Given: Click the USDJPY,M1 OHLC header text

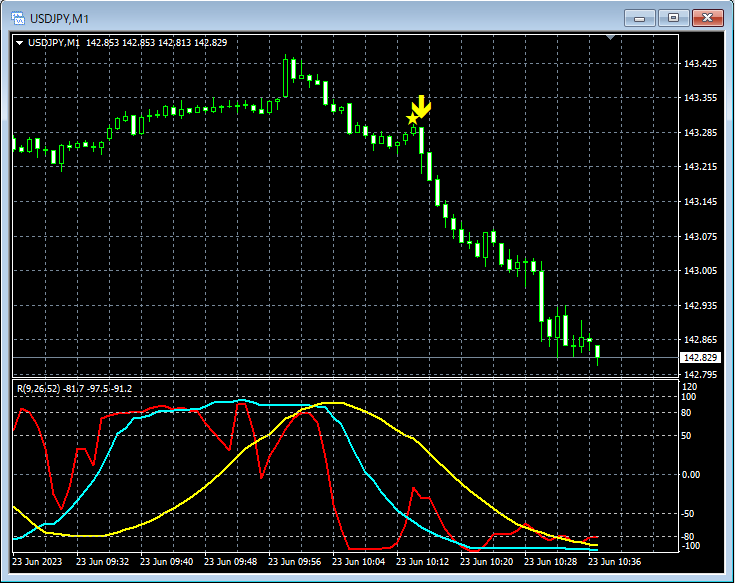Looking at the screenshot, I should 128,43.
